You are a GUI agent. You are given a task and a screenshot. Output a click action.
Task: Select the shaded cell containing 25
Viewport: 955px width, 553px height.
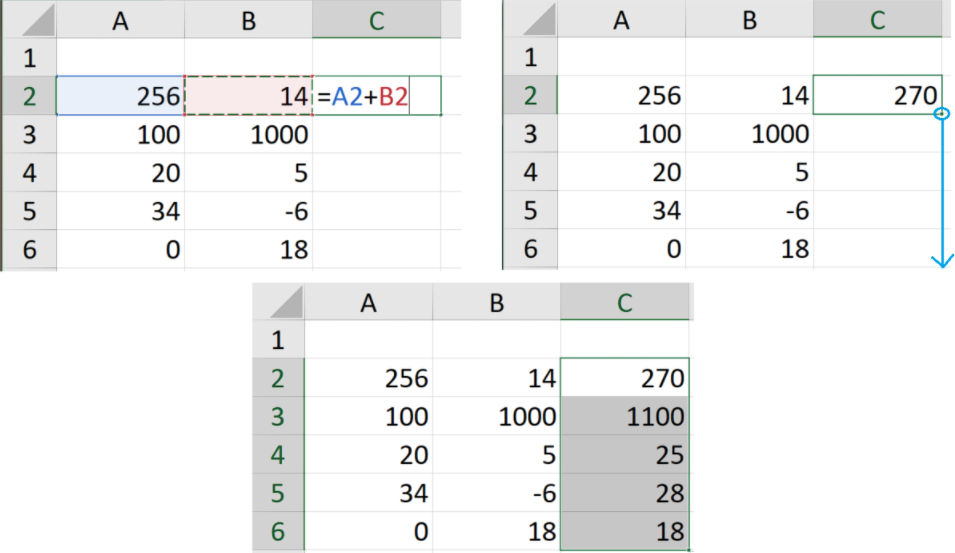(x=625, y=456)
